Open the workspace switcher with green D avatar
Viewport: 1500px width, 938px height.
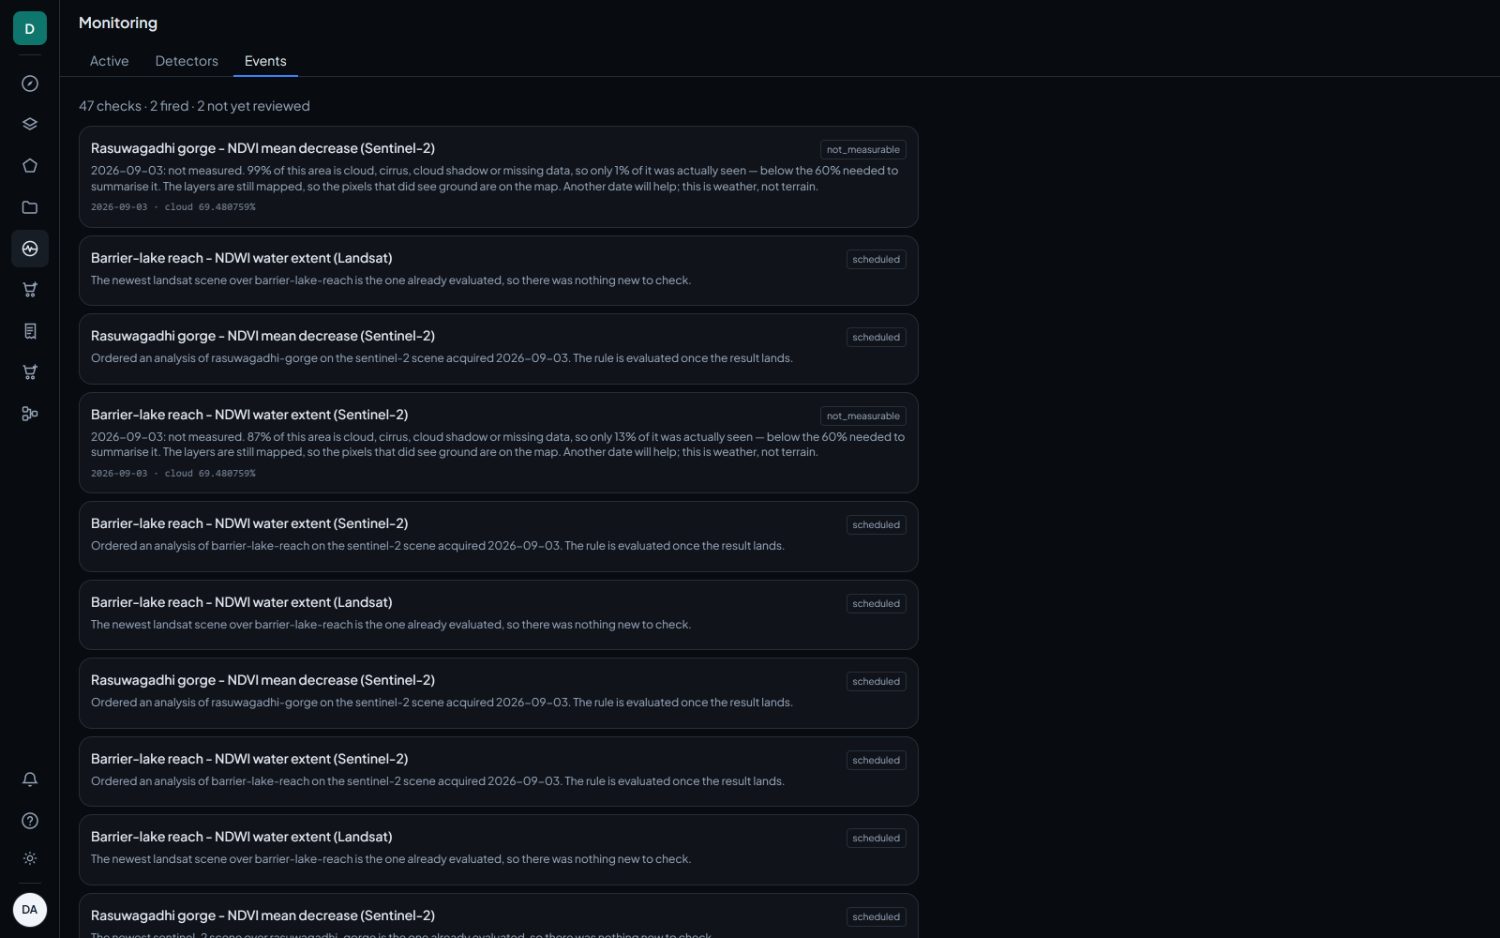pos(29,29)
